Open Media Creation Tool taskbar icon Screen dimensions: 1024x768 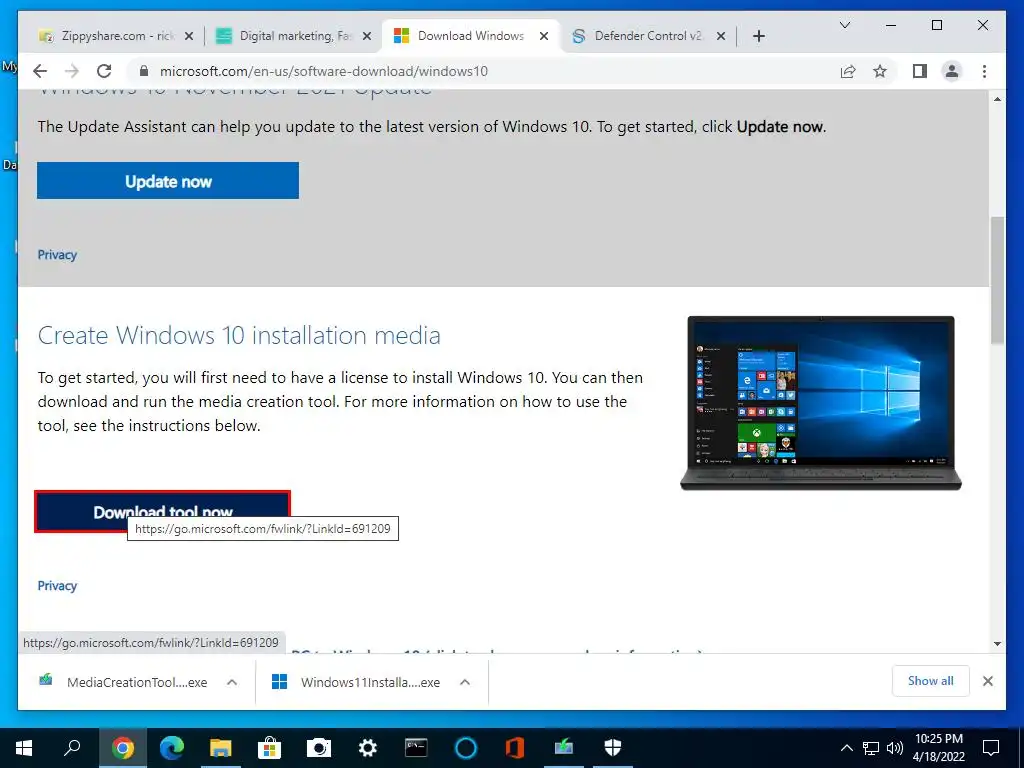564,748
